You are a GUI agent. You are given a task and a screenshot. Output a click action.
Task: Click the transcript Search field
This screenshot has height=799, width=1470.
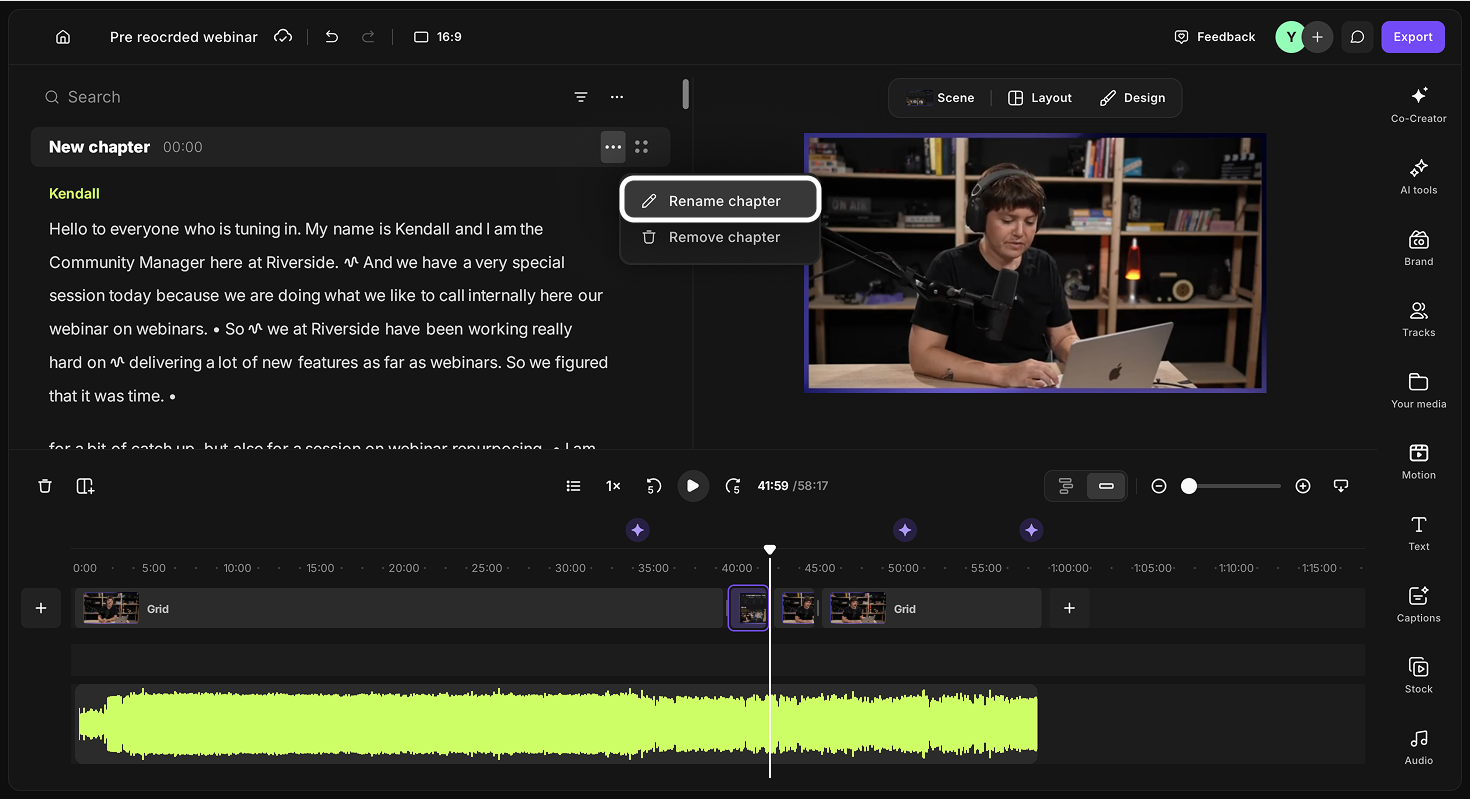pos(300,97)
